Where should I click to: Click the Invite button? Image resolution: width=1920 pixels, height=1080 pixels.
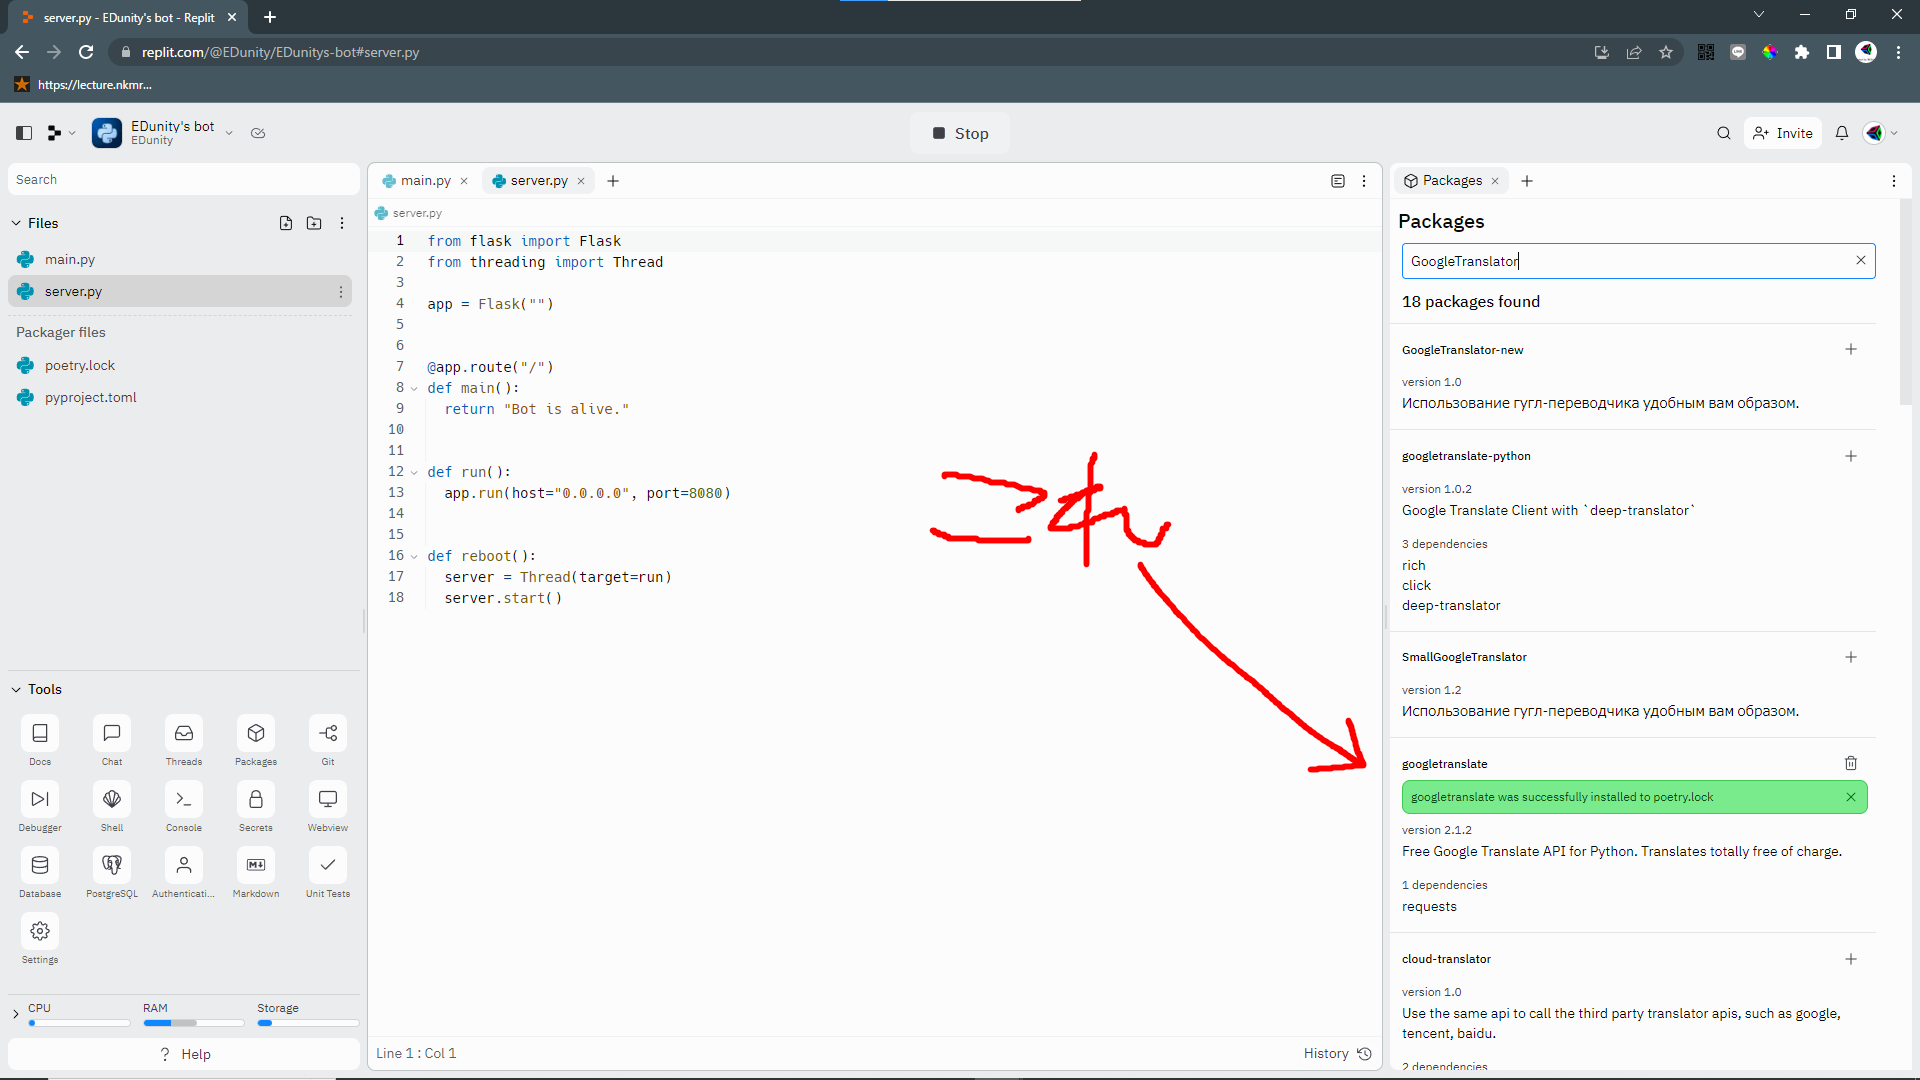1783,133
